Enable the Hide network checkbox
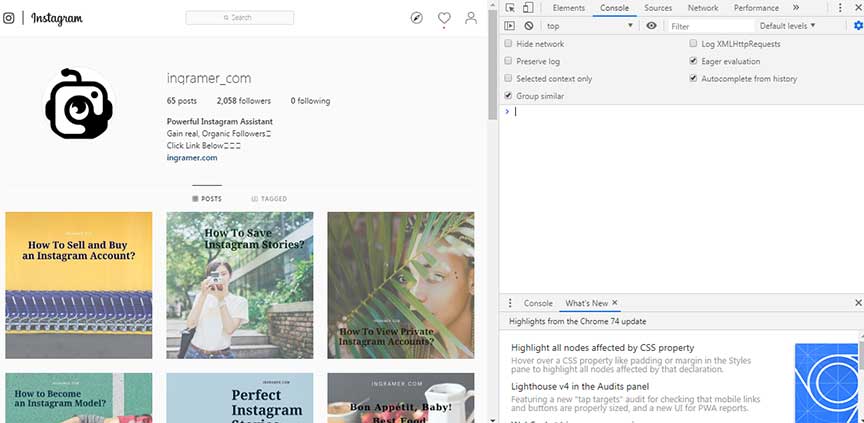The height and width of the screenshot is (423, 864). [508, 44]
